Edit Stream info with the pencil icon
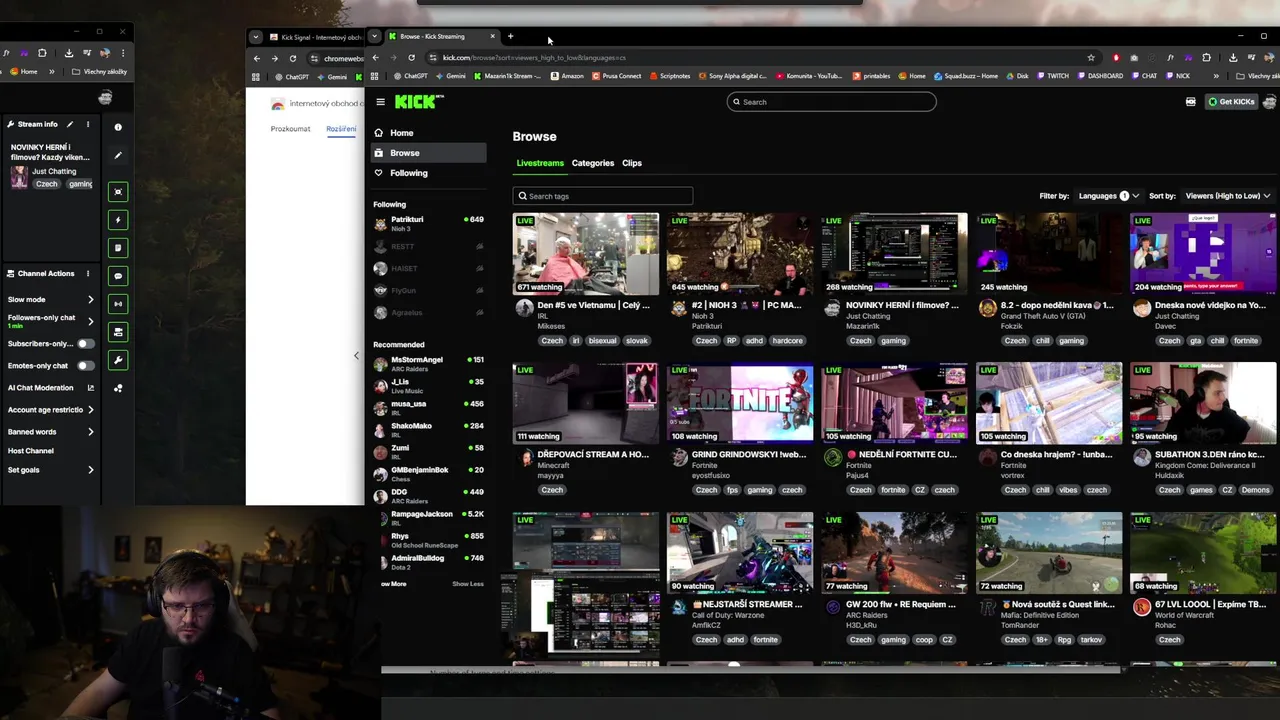1280x720 pixels. point(70,124)
